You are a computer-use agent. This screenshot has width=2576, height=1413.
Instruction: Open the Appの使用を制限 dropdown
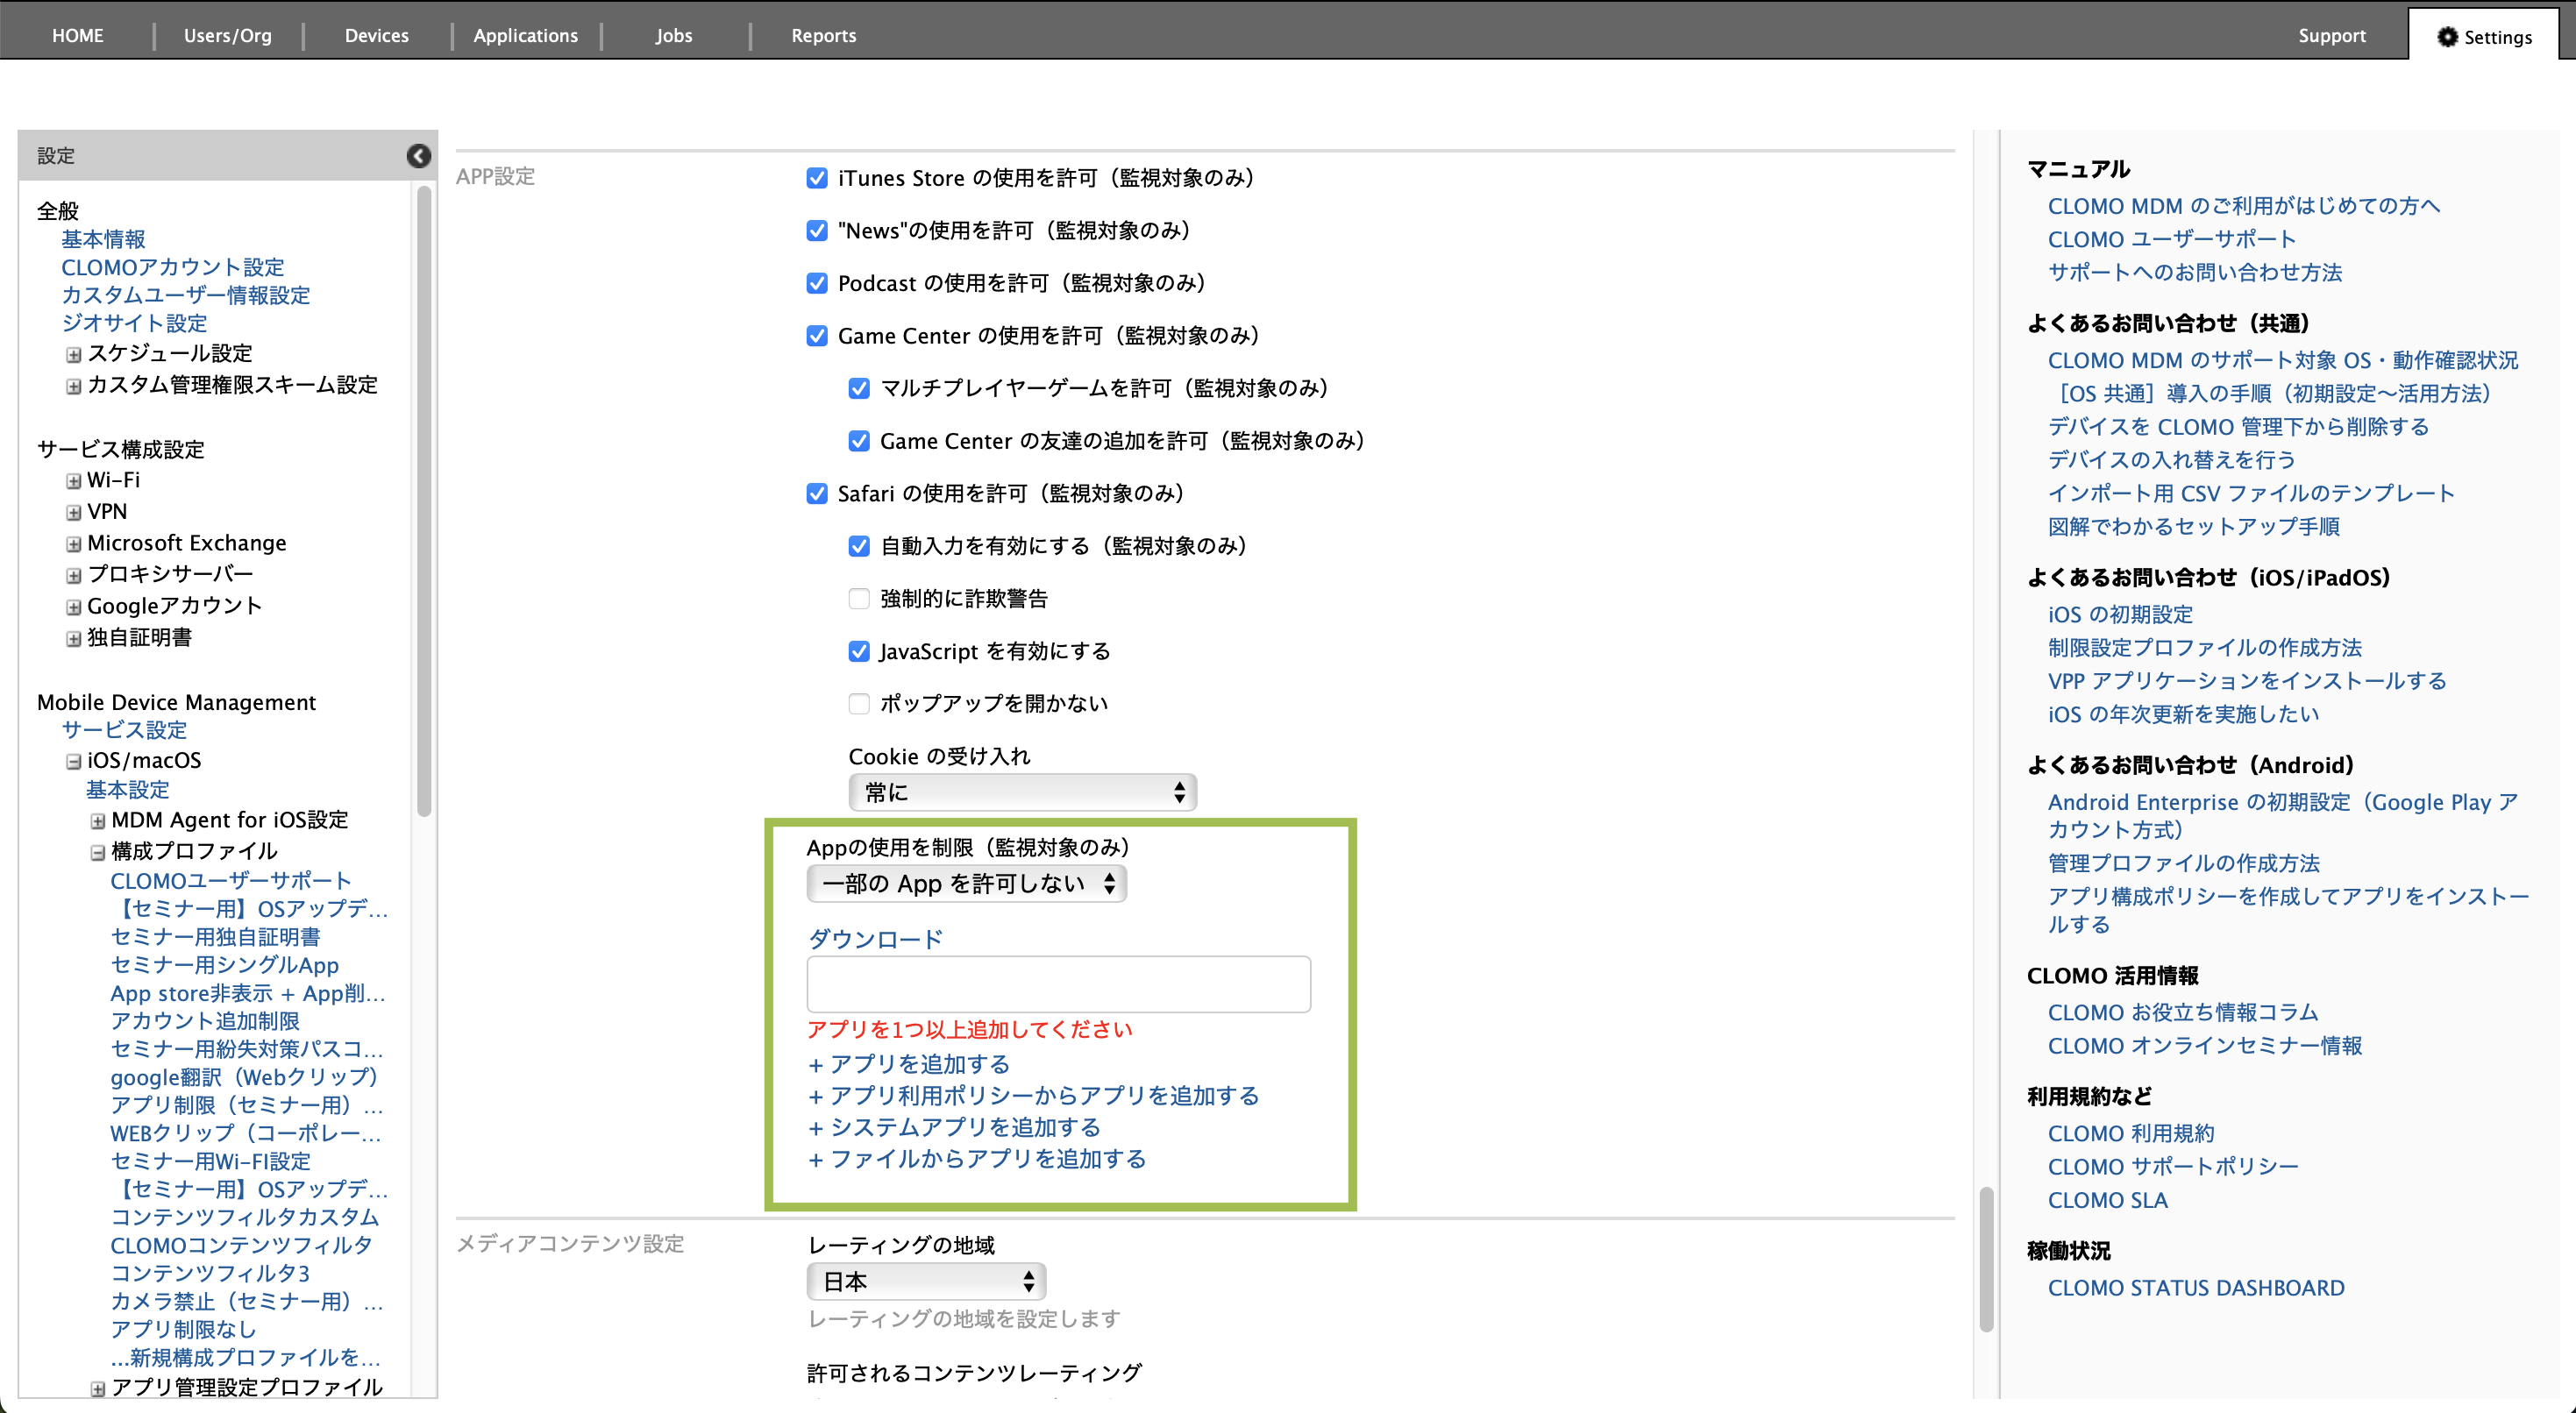966,884
